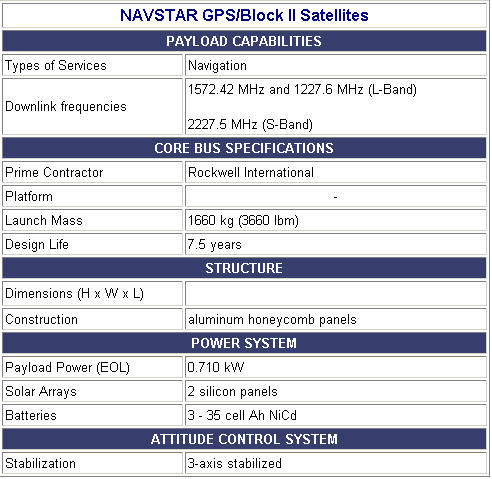Click the Downlink frequencies label
This screenshot has width=492, height=479.
66,107
